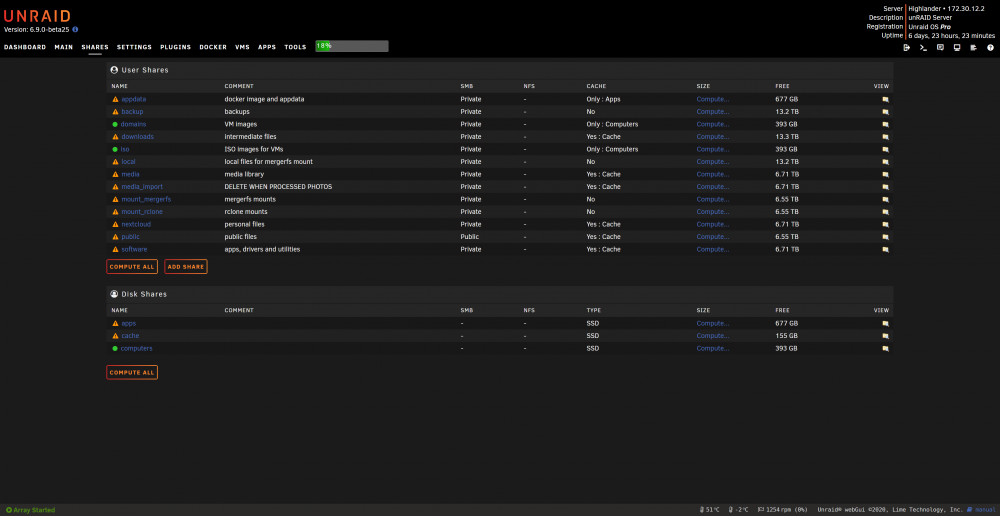Viewport: 1000px width, 516px height.
Task: Browse the iso share via its view icon
Action: (x=885, y=149)
